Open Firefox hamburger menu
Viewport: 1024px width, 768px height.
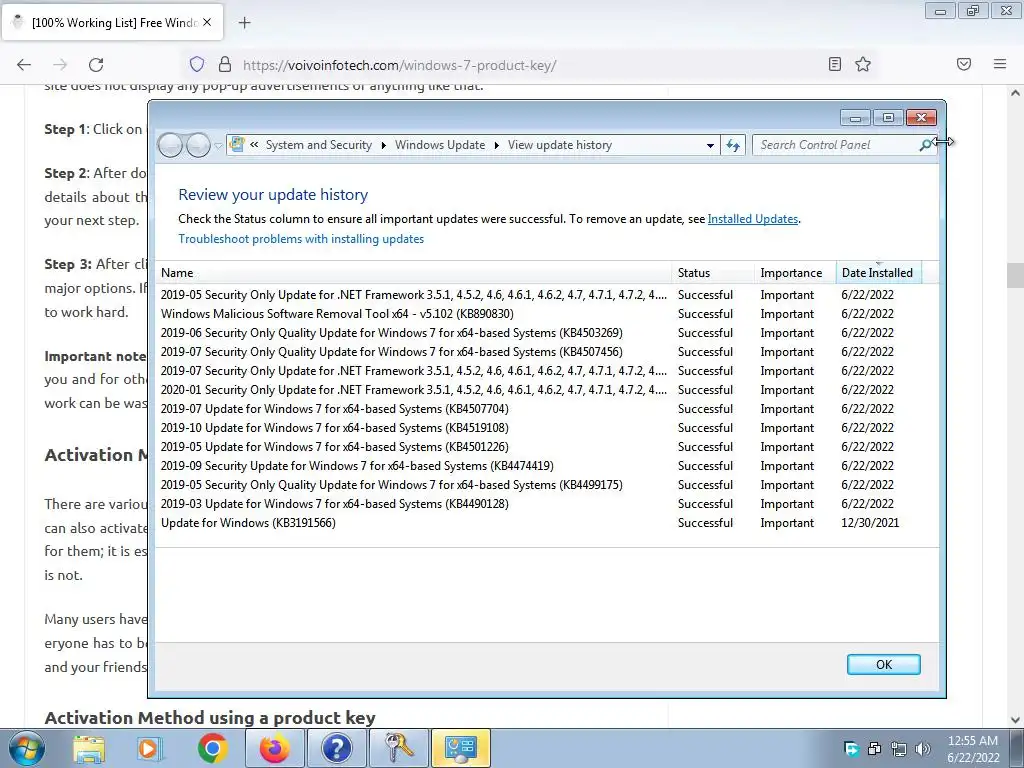(1000, 64)
